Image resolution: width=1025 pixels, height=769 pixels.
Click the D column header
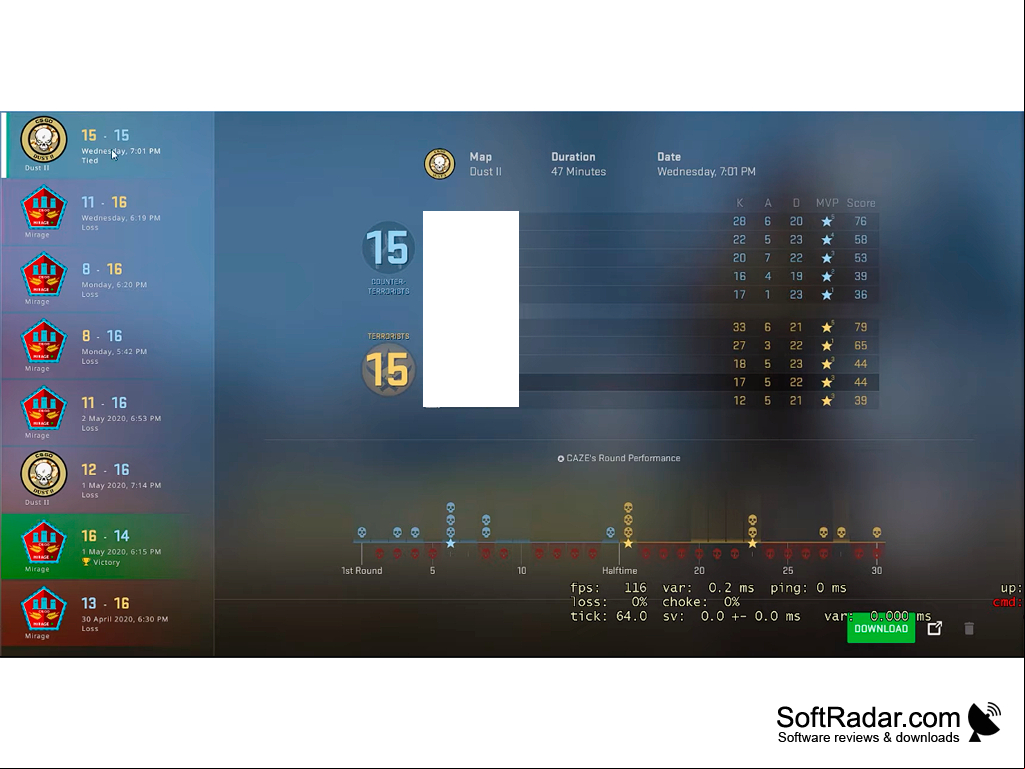pos(796,203)
